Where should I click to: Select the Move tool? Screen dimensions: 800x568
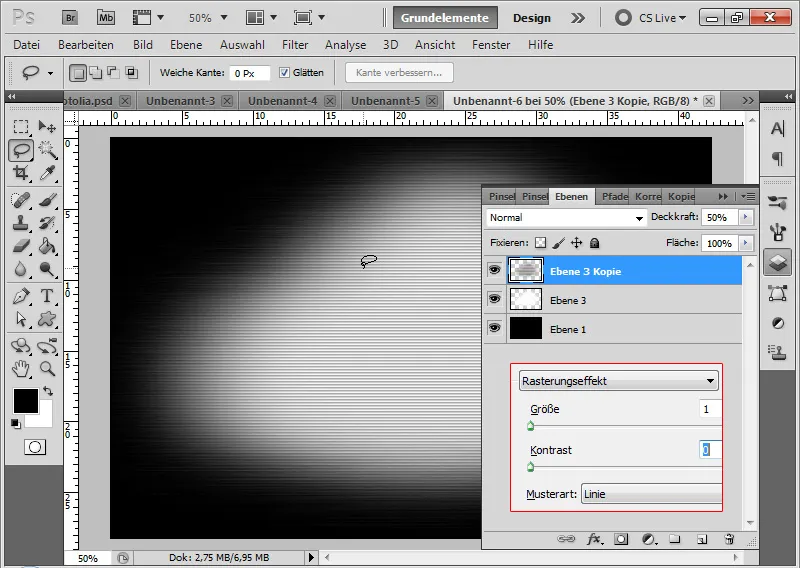[47, 126]
